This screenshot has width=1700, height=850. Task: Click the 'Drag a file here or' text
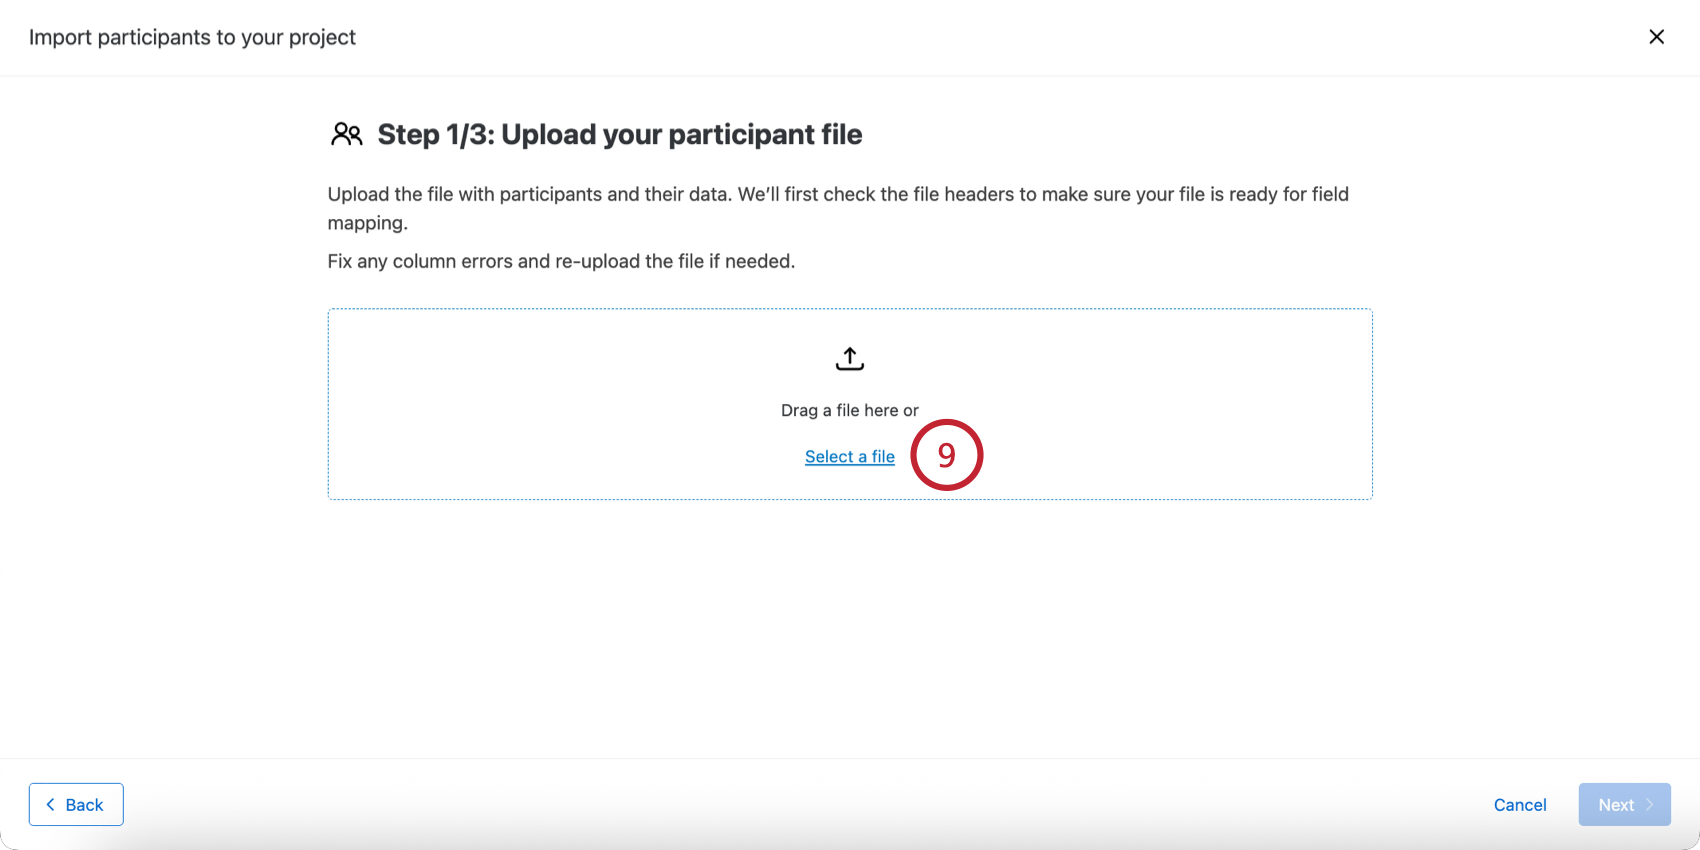click(849, 410)
